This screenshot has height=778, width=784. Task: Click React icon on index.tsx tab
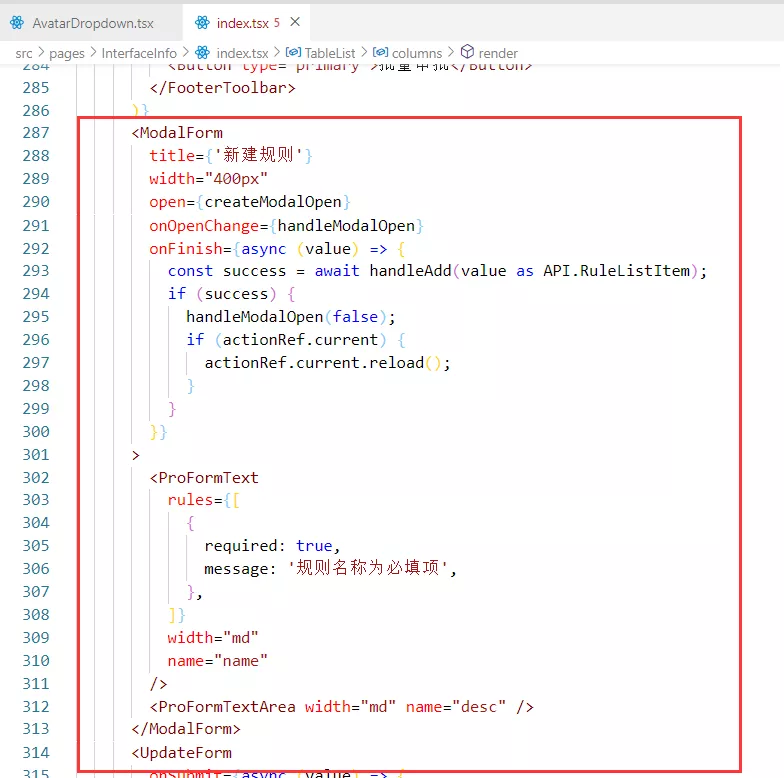tap(202, 23)
